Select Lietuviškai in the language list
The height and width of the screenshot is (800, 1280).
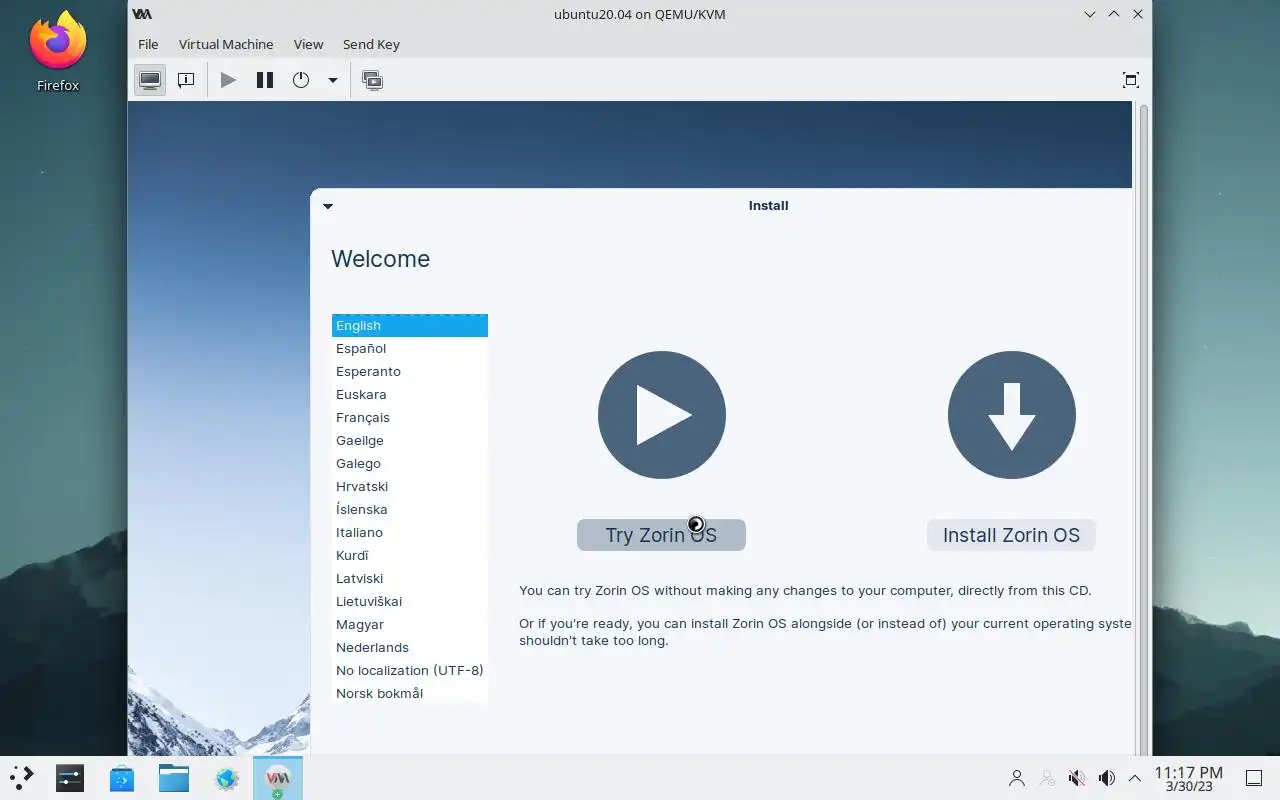pyautogui.click(x=410, y=601)
